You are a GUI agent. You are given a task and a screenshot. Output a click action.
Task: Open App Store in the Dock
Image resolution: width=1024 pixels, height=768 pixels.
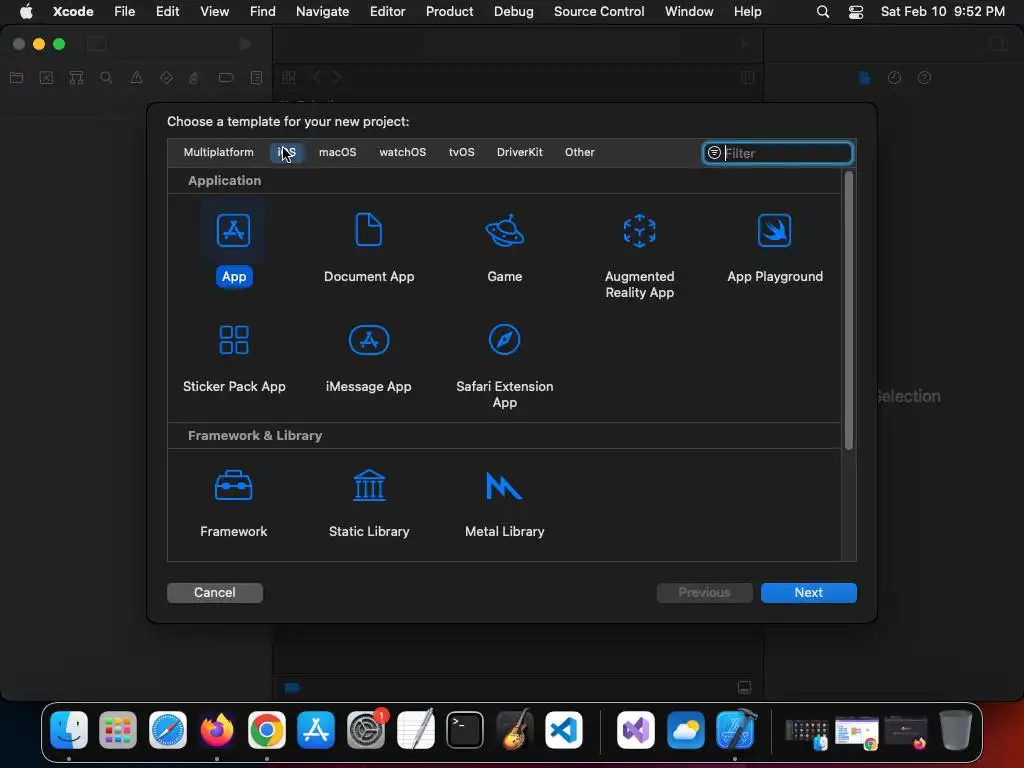point(316,730)
